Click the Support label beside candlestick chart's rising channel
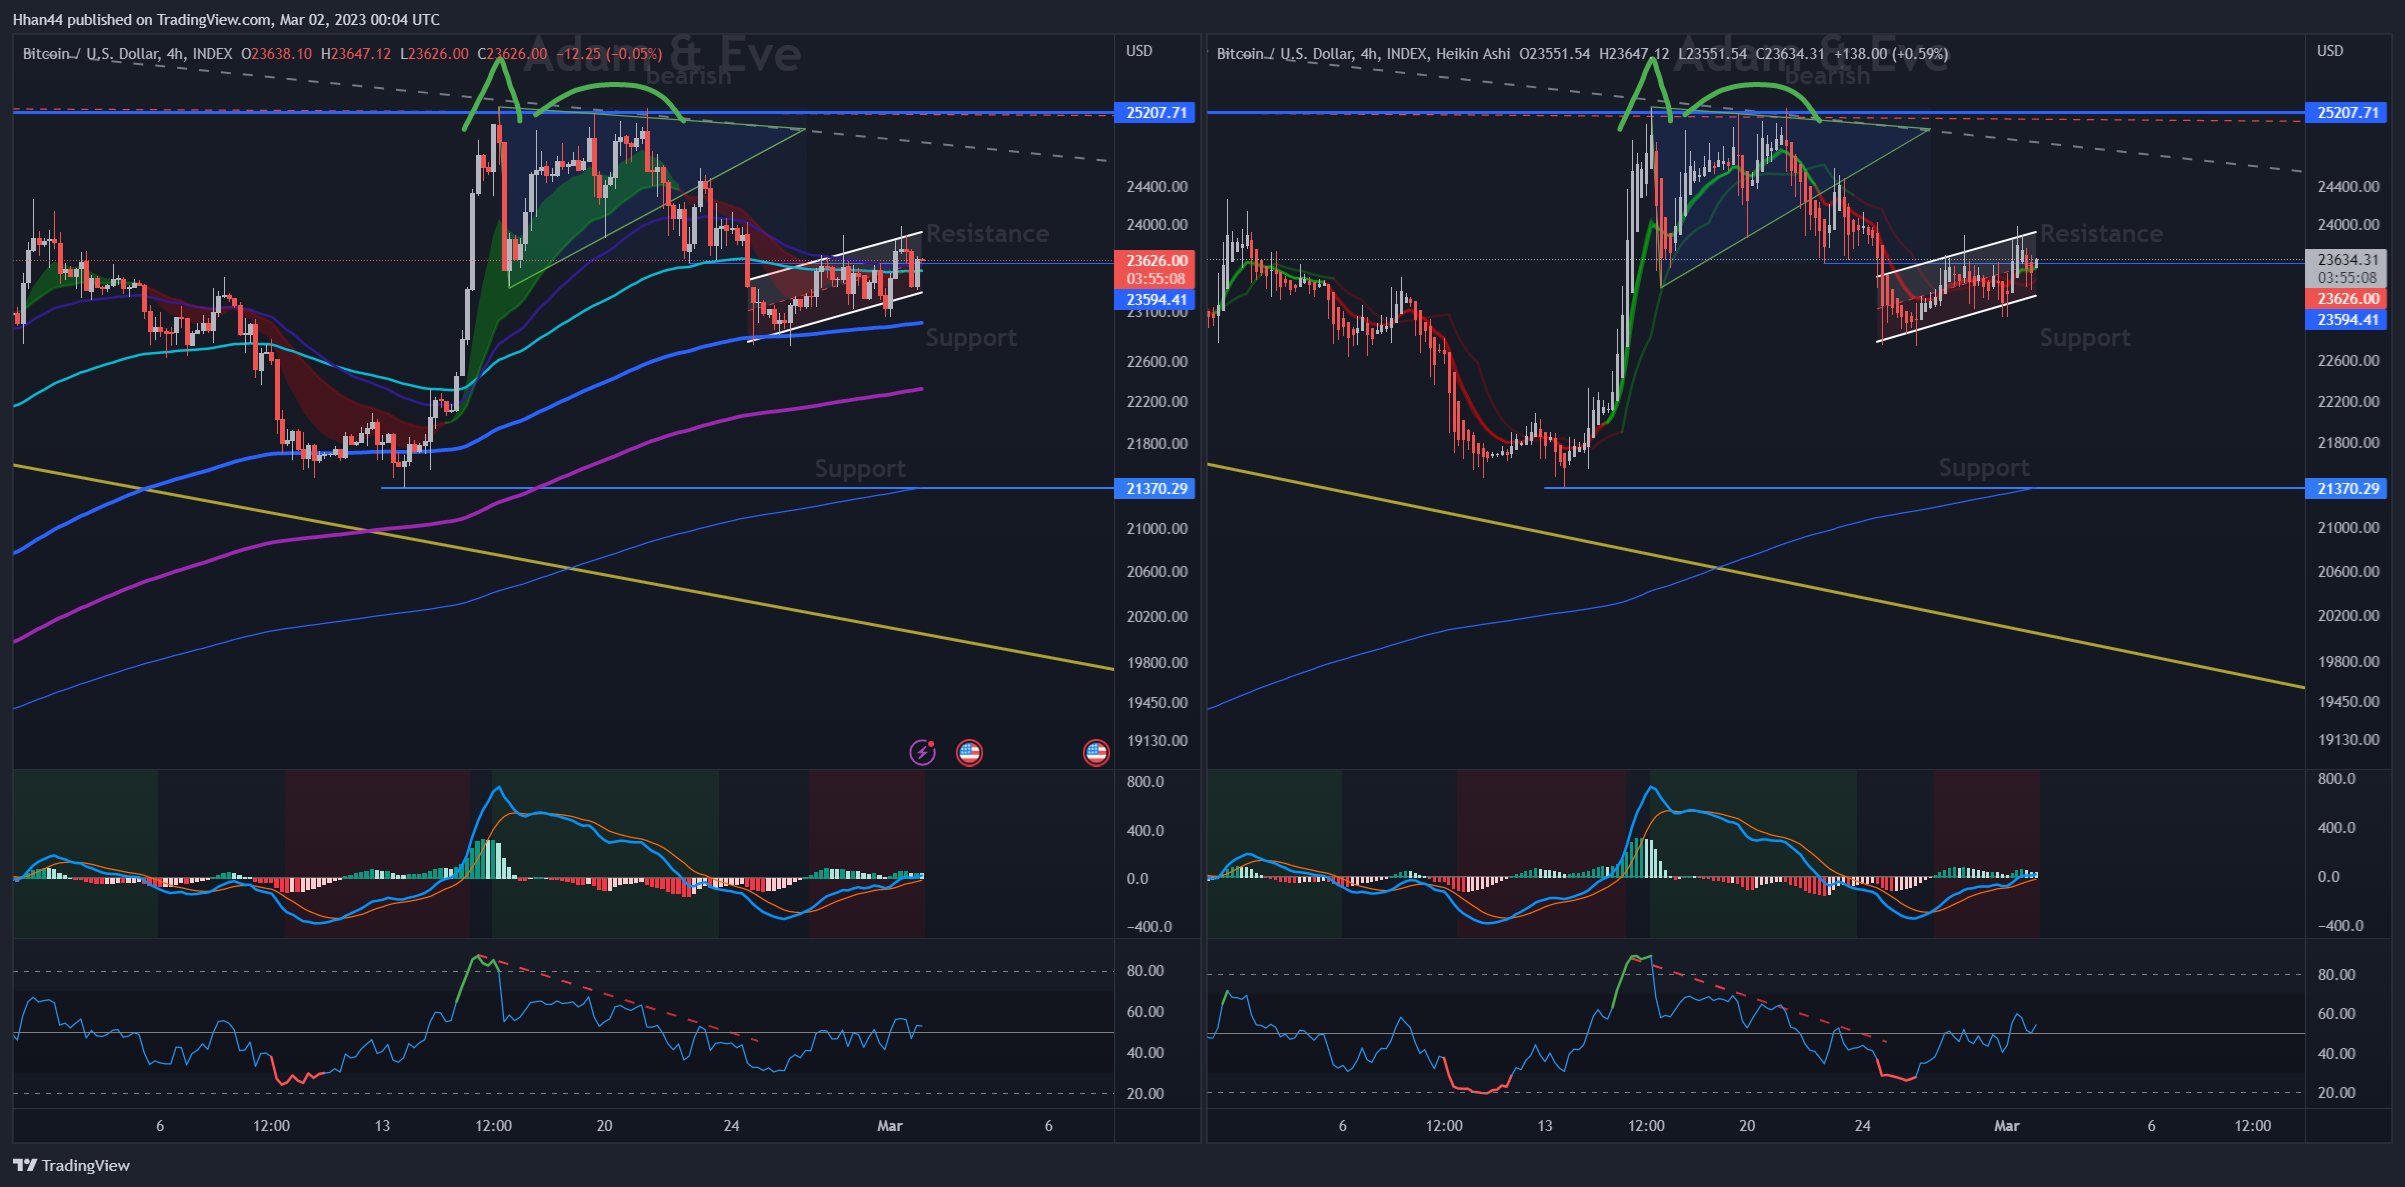2405x1187 pixels. (971, 338)
